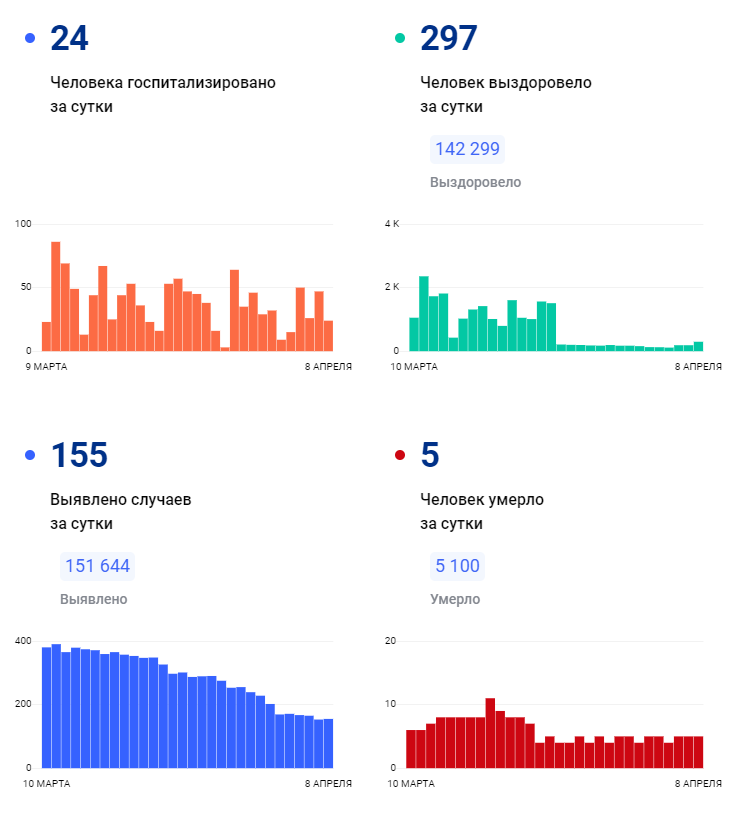This screenshot has height=819, width=749.
Task: Click the green dot beside number 297
Action: [400, 39]
